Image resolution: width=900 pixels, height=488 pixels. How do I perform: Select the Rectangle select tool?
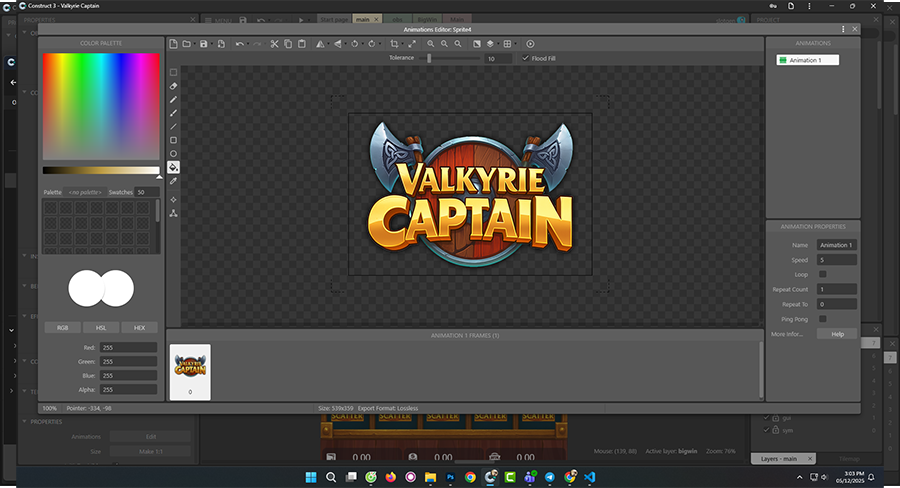(174, 73)
